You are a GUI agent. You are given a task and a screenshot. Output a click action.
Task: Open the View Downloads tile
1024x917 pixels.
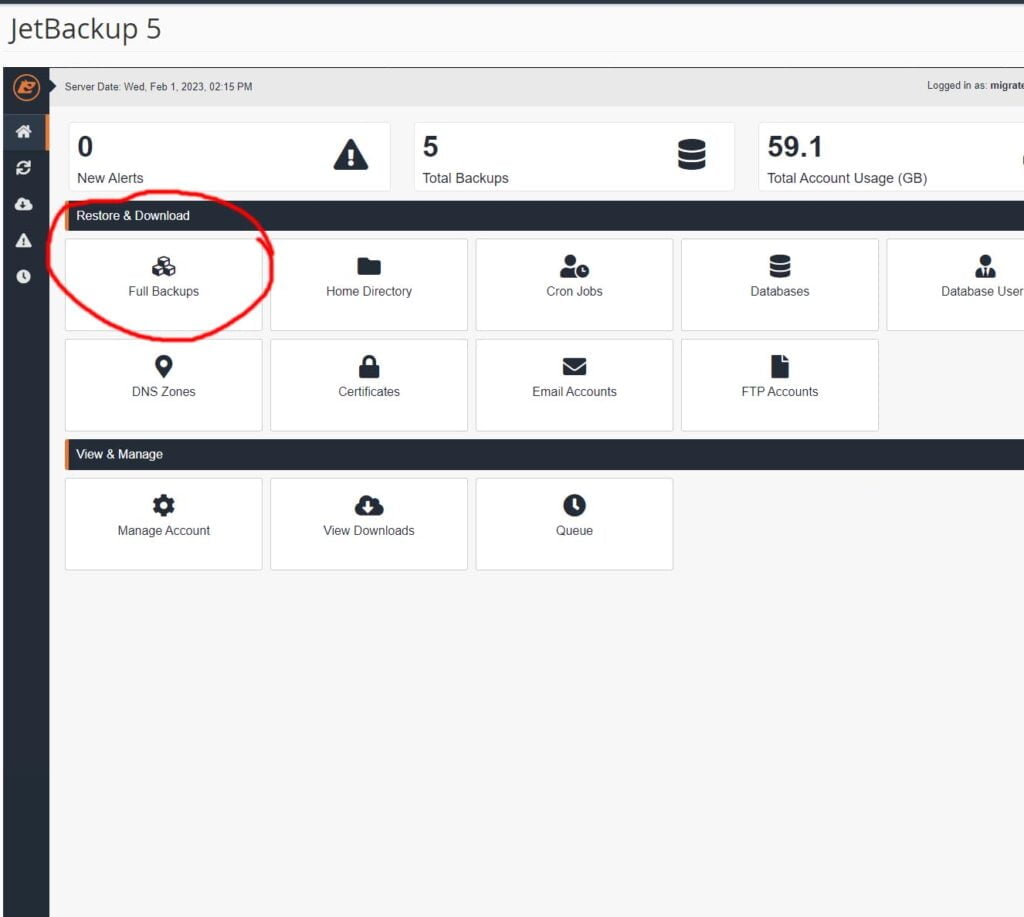click(369, 524)
